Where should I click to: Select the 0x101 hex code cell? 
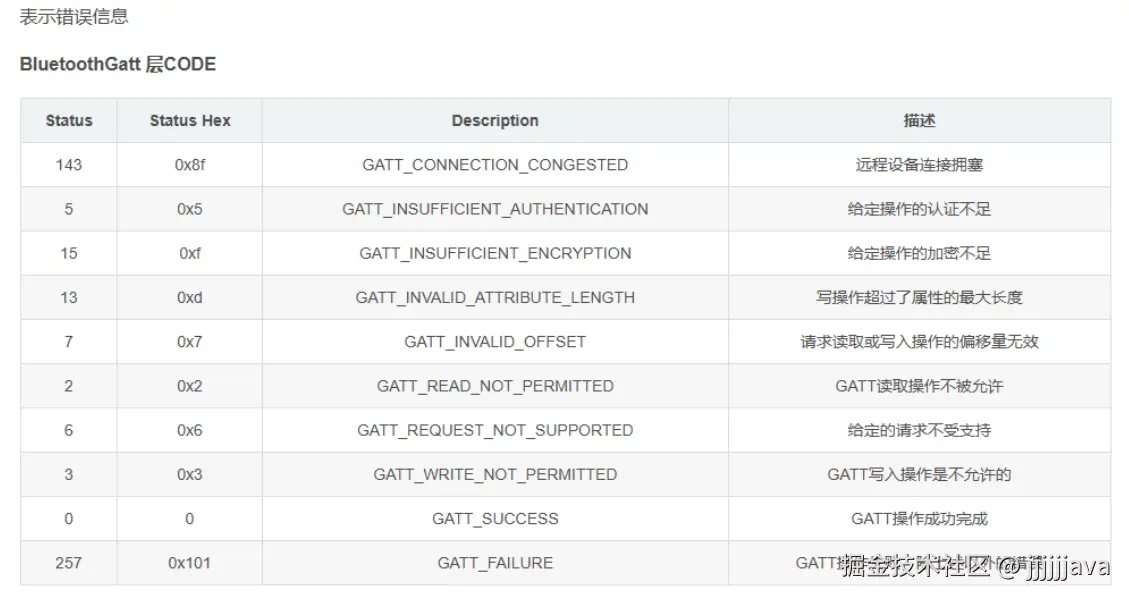(x=190, y=563)
